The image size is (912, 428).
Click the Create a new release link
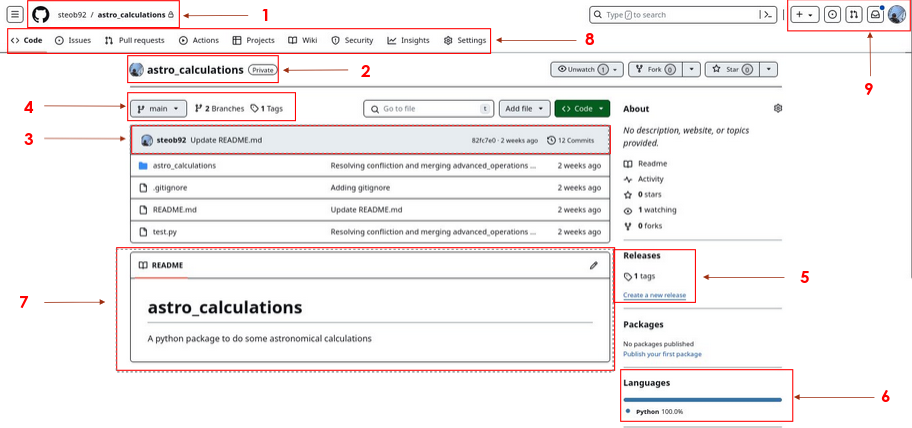(x=654, y=295)
